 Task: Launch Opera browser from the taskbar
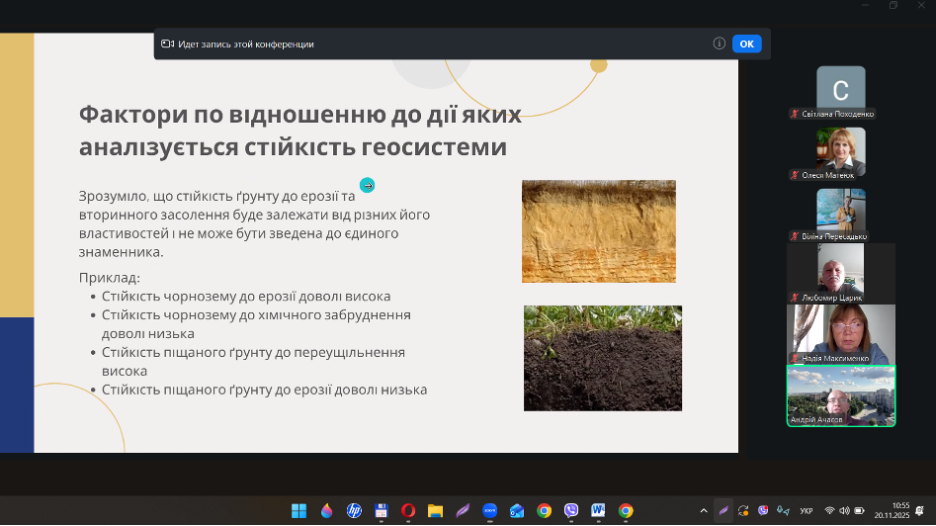click(x=408, y=511)
